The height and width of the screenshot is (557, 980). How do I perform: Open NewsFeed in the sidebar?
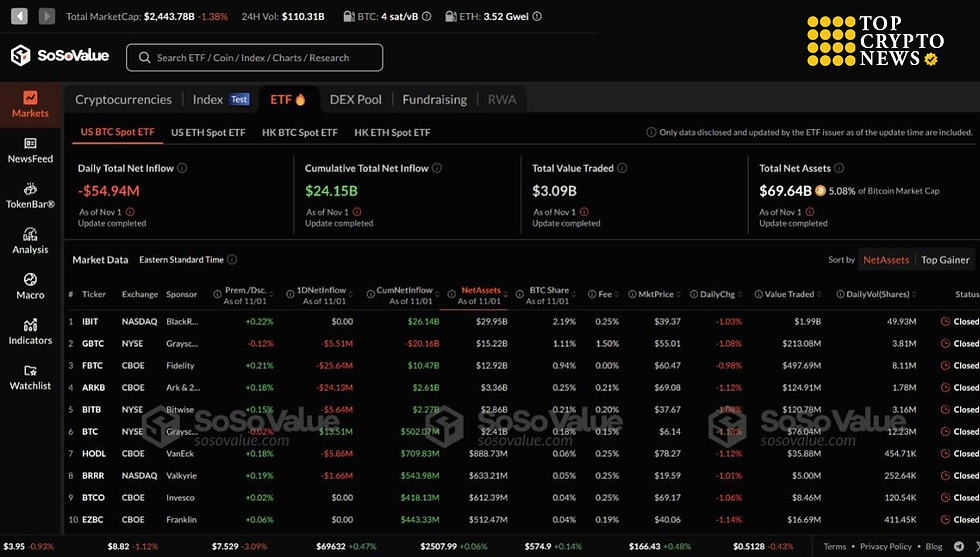pos(30,151)
